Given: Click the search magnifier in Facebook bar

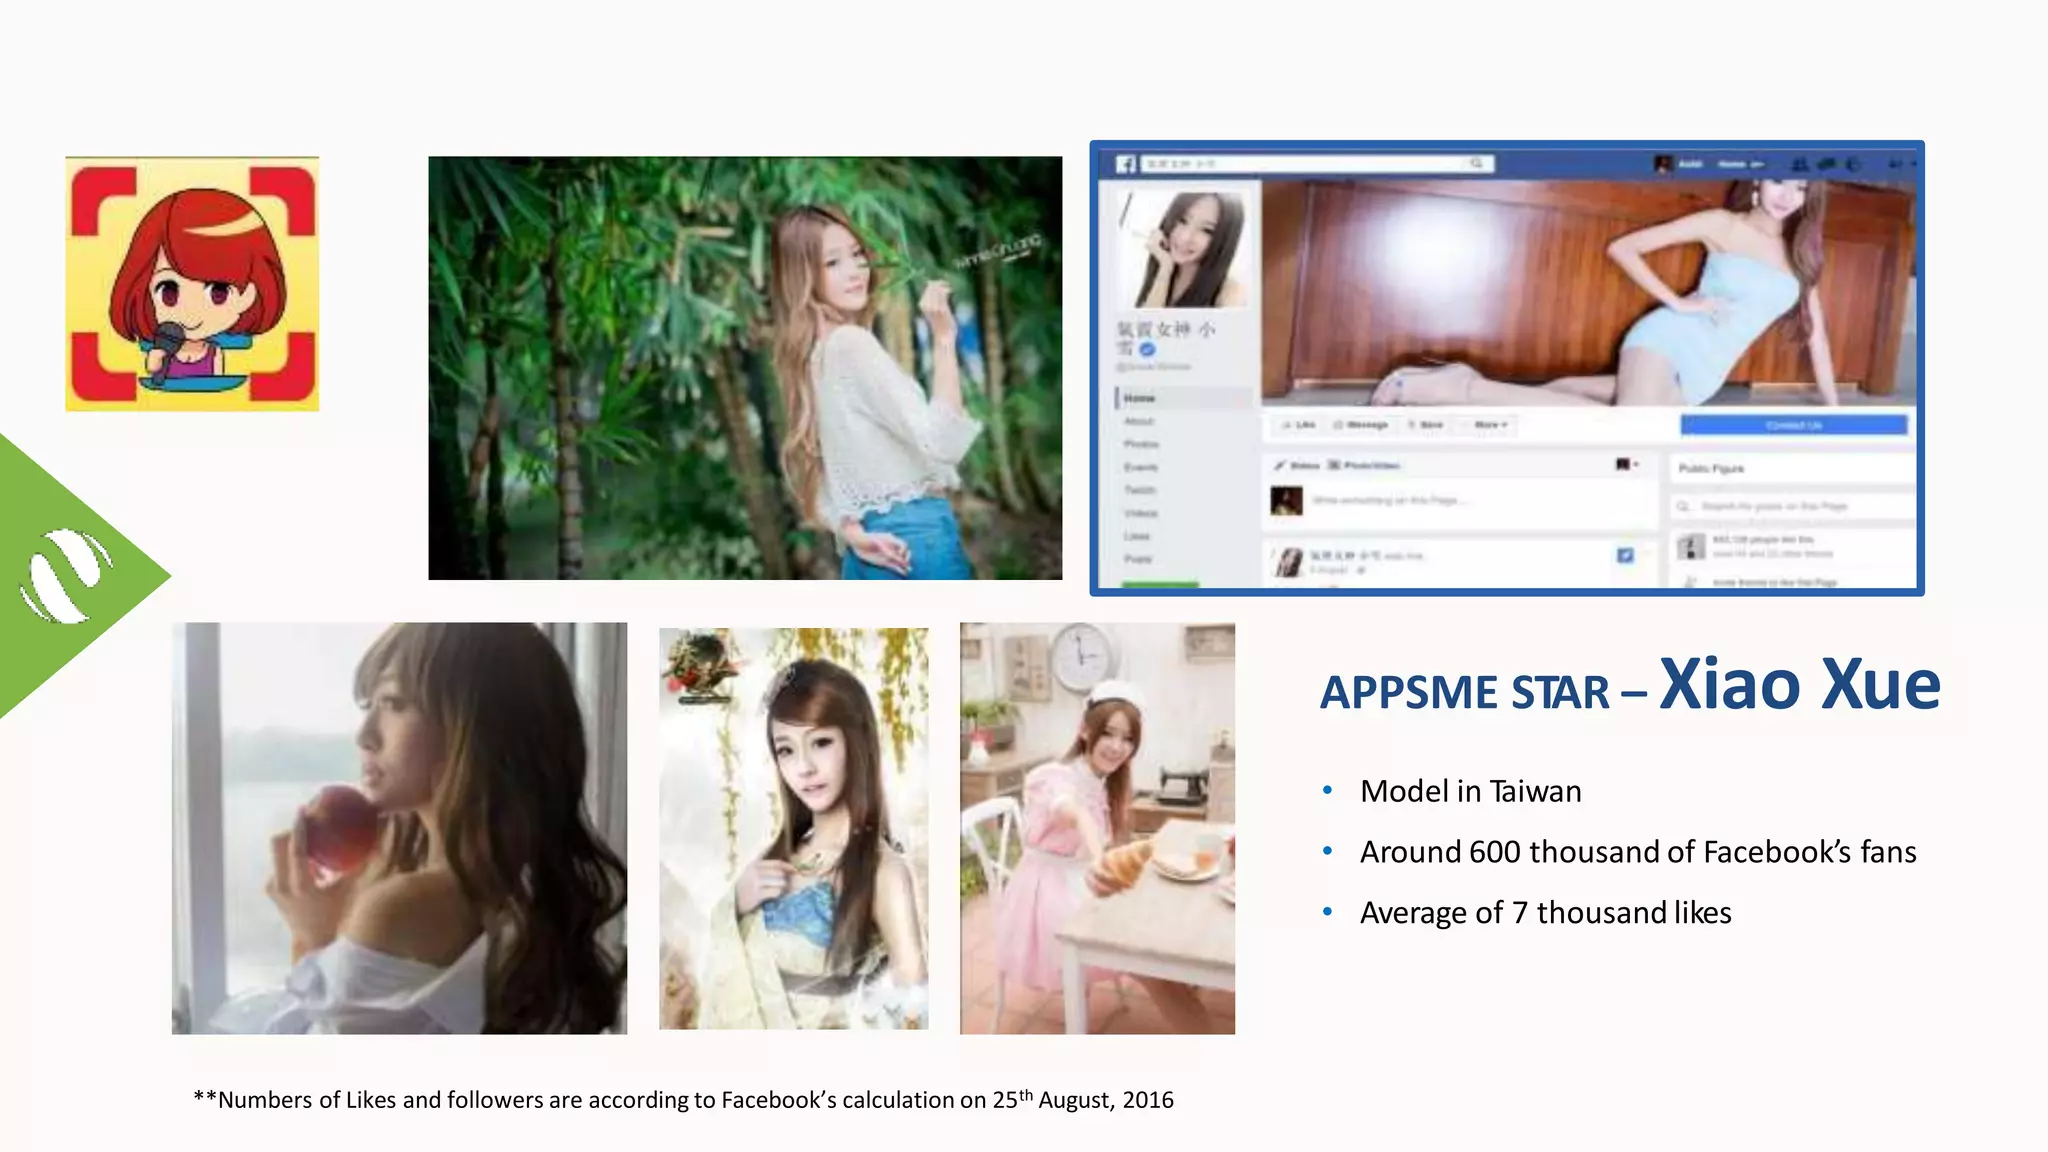Looking at the screenshot, I should tap(1476, 163).
